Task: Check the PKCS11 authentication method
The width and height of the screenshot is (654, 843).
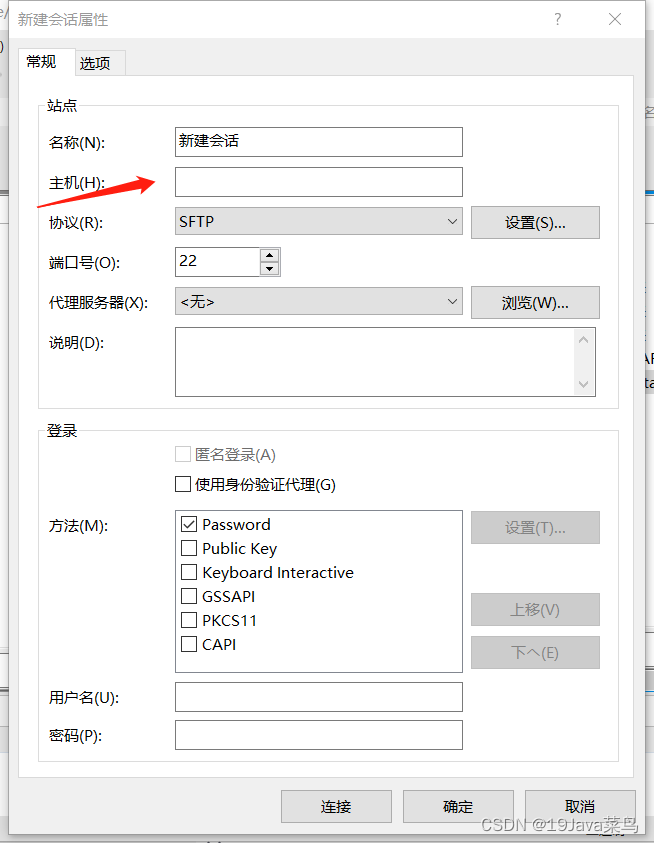Action: (189, 620)
